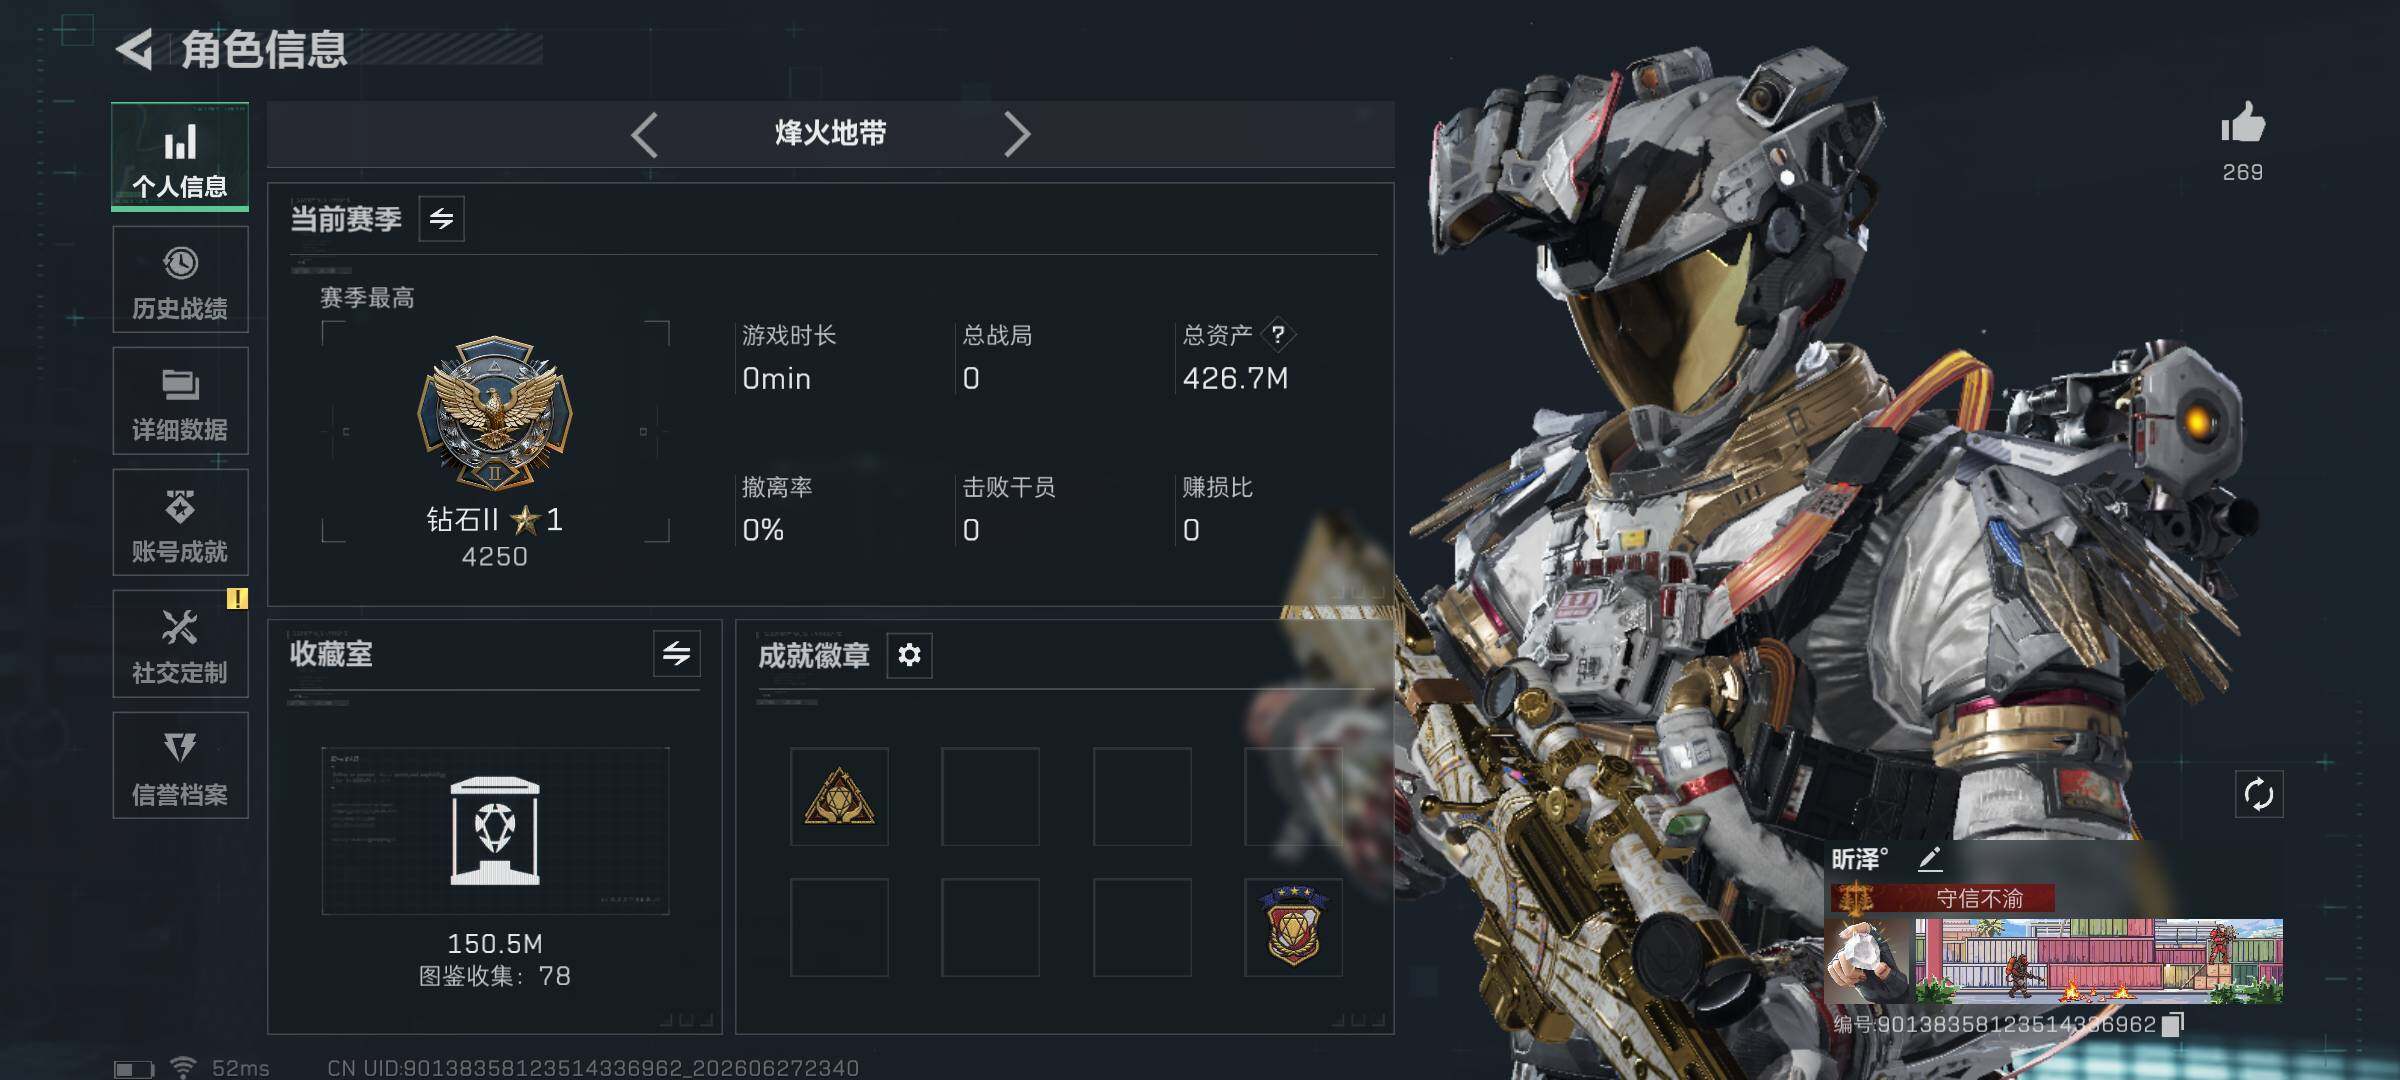
Task: Edit nickname with pencil icon next to 昕泽
Action: 1930,858
